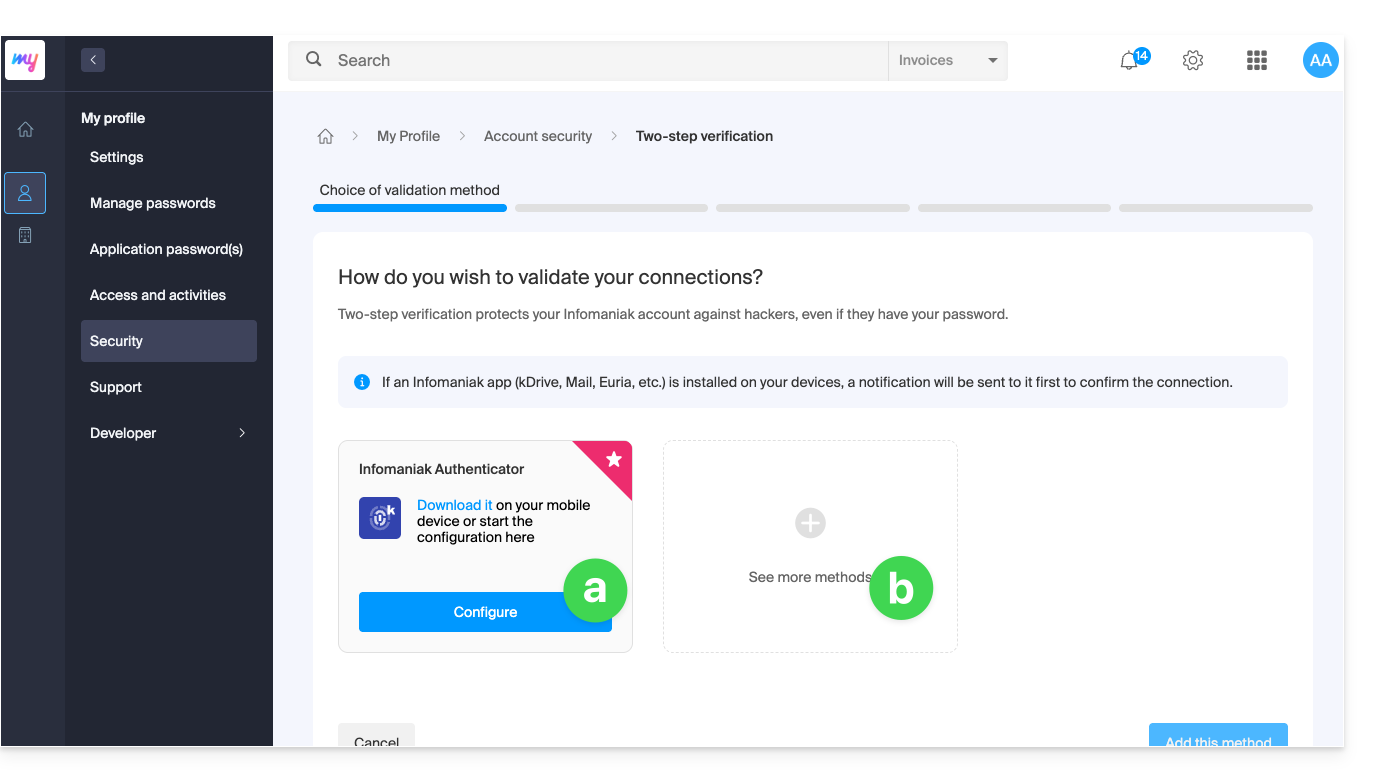Click the Infomaniak Authenticator card title
Screen dimensions: 1379x782
pos(441,469)
